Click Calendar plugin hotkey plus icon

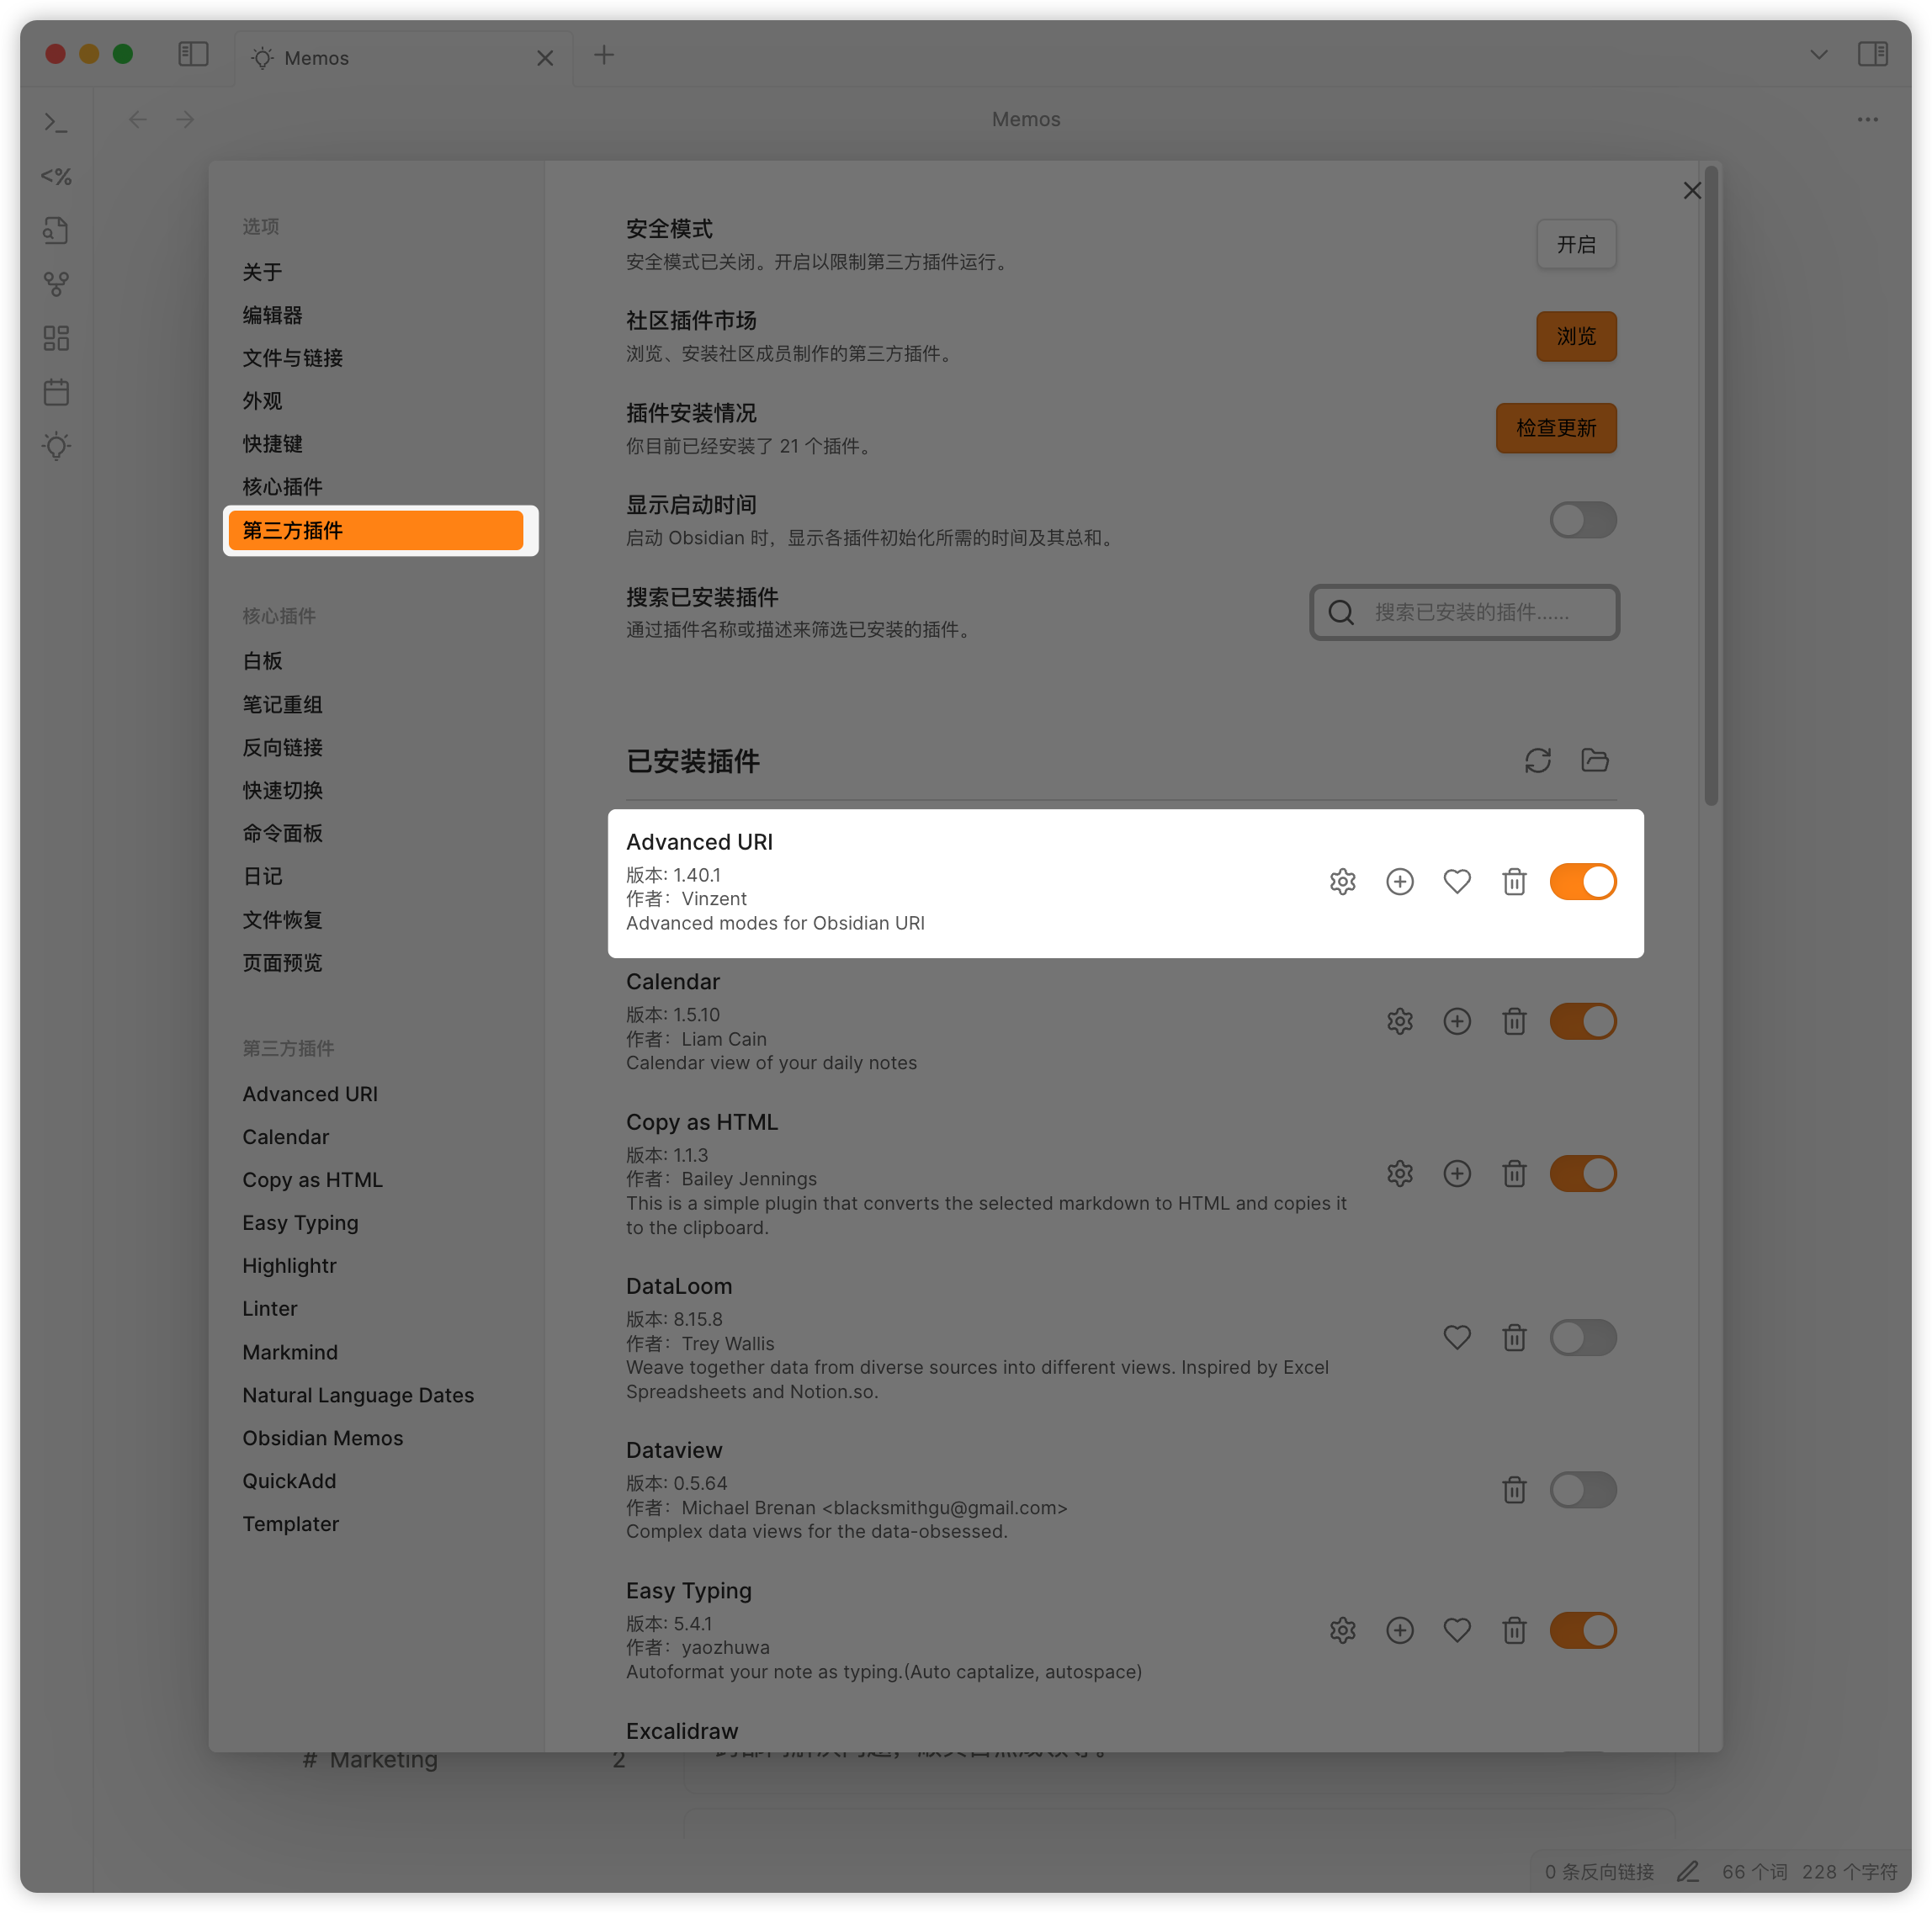pos(1457,1021)
